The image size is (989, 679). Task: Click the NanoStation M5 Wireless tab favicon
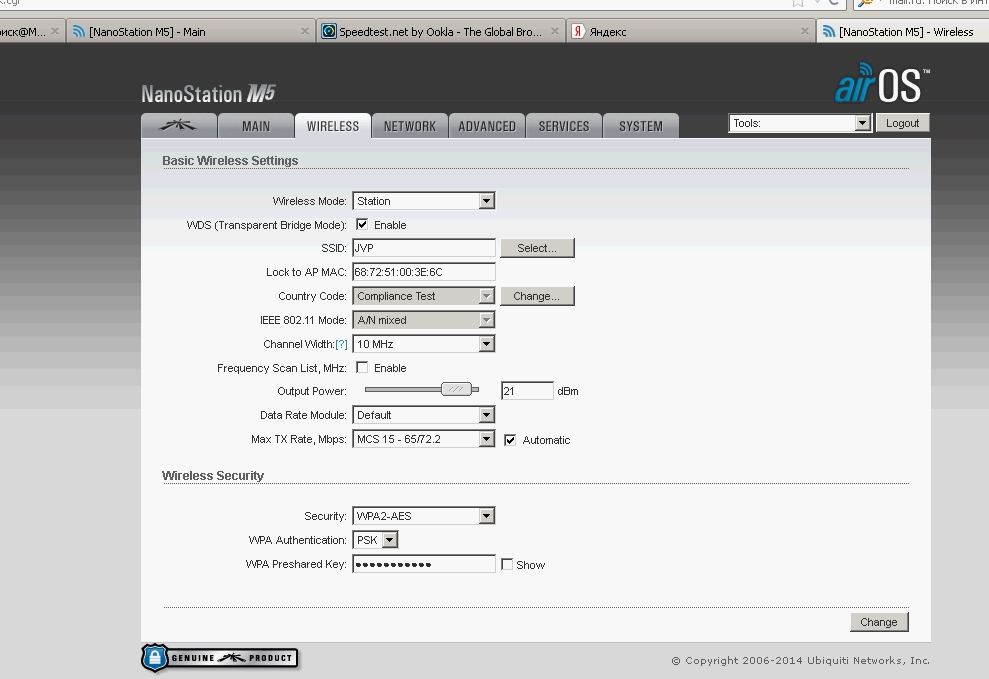(829, 32)
